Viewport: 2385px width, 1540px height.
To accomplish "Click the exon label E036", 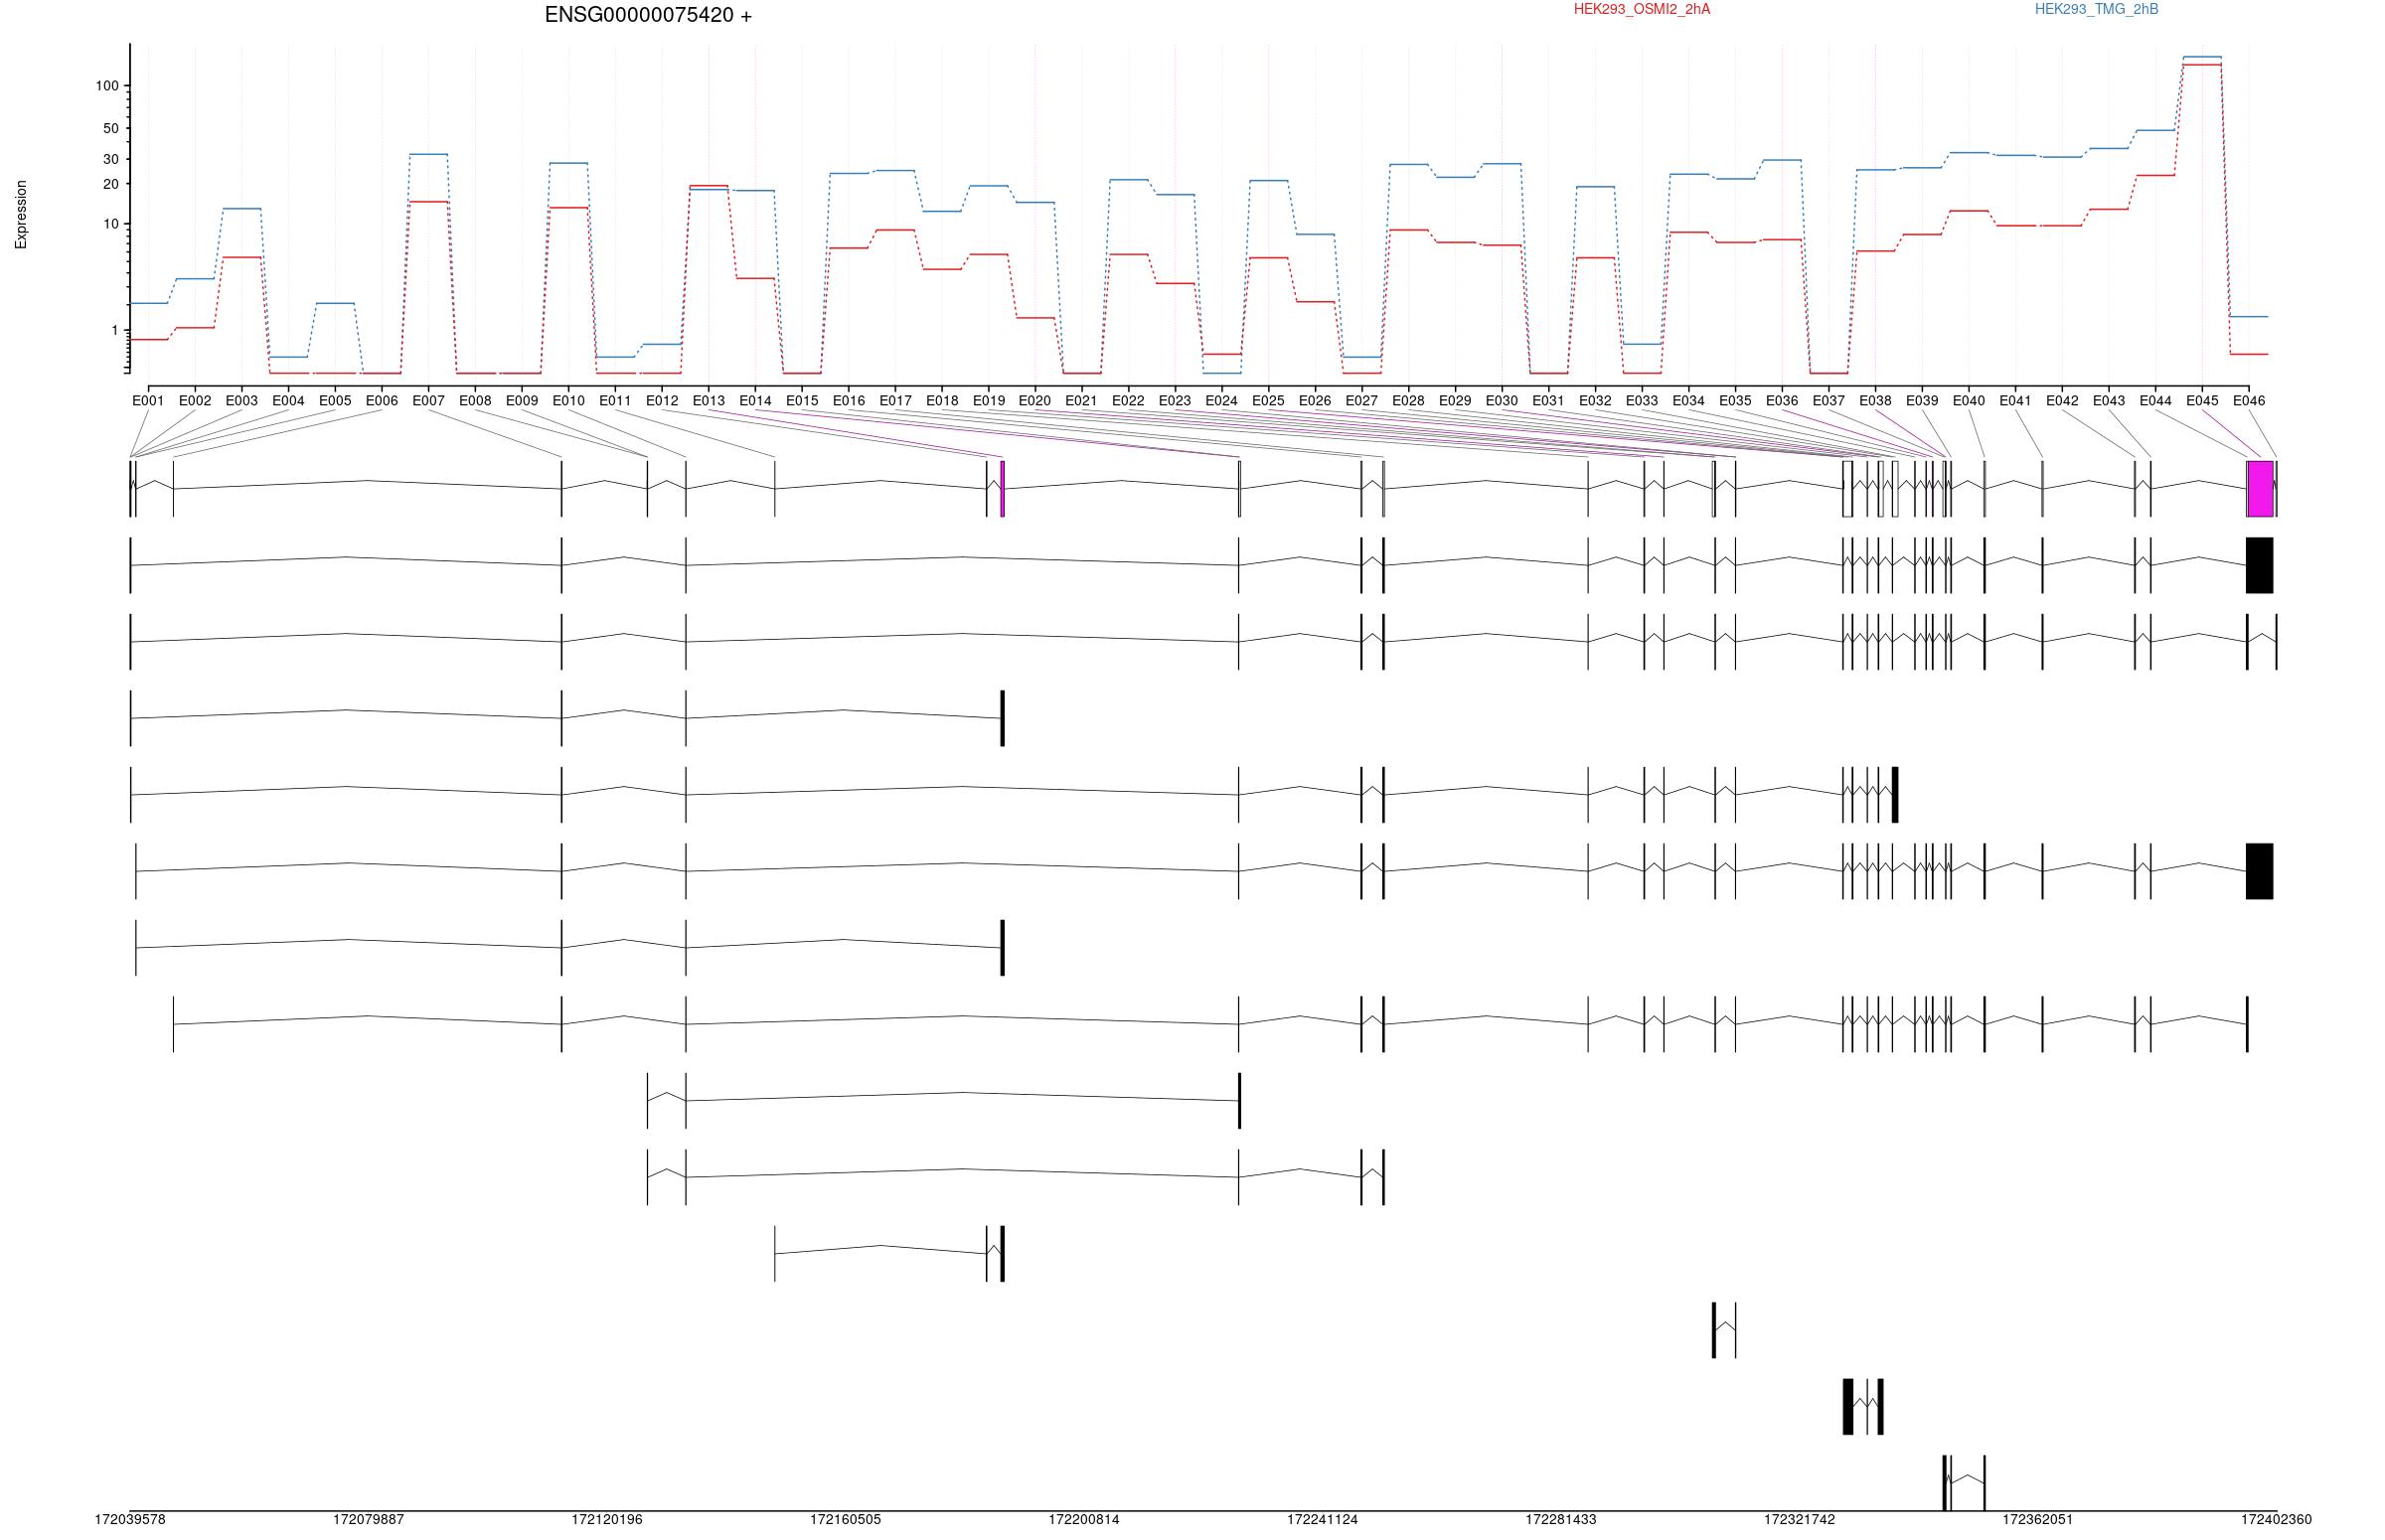I will (x=1781, y=401).
